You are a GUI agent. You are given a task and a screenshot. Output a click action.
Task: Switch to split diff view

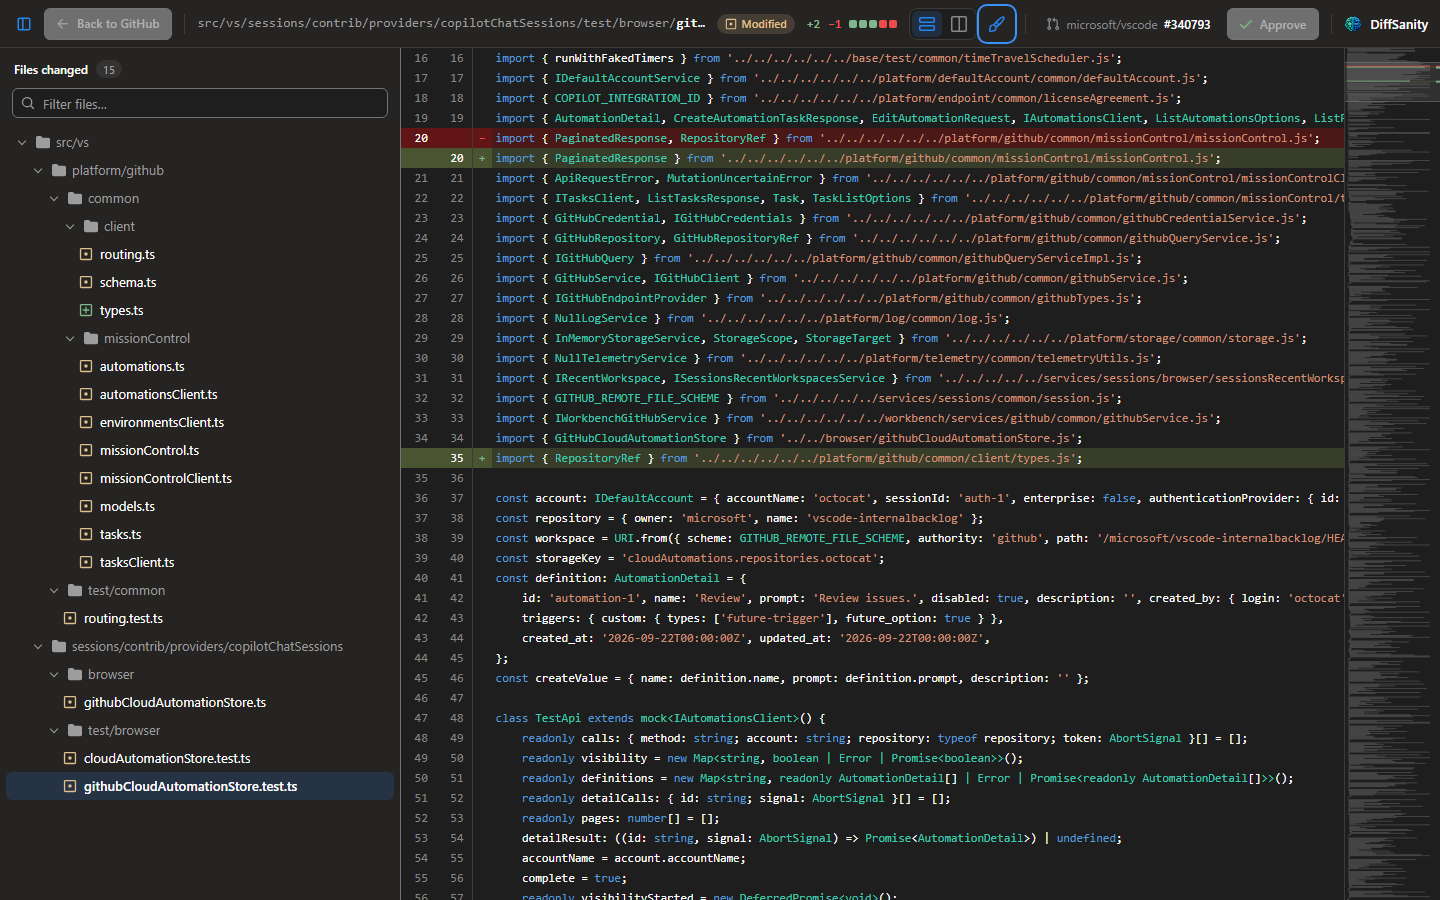(x=958, y=24)
